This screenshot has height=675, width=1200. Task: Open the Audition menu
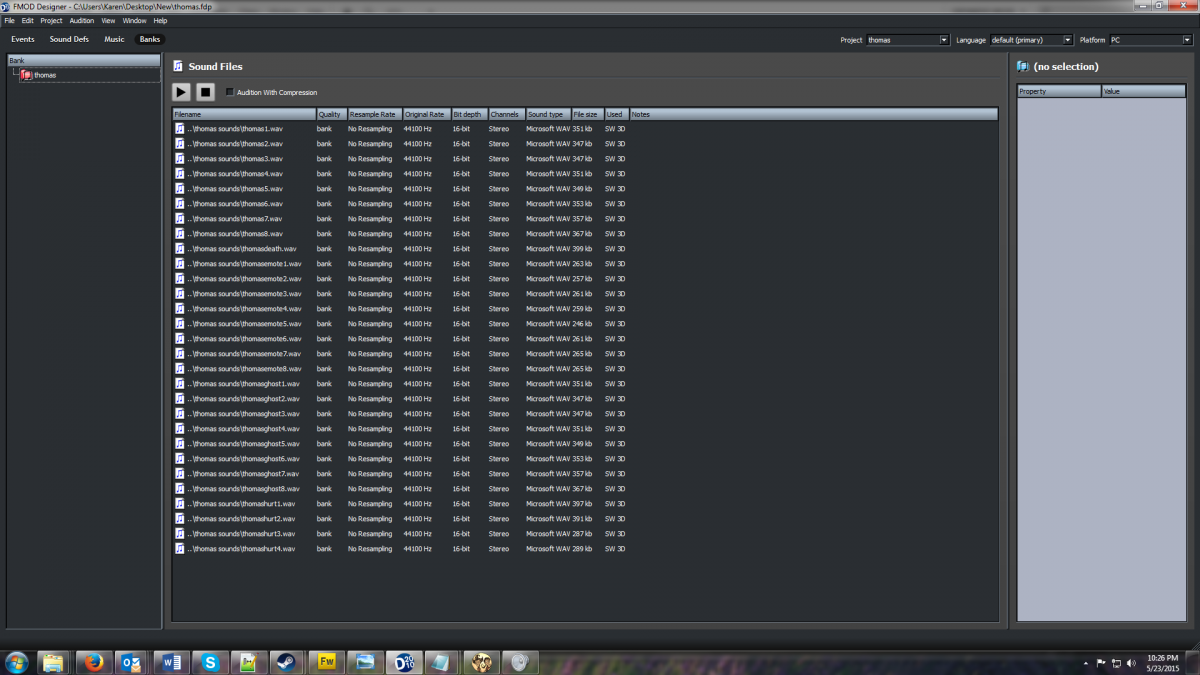(82, 20)
